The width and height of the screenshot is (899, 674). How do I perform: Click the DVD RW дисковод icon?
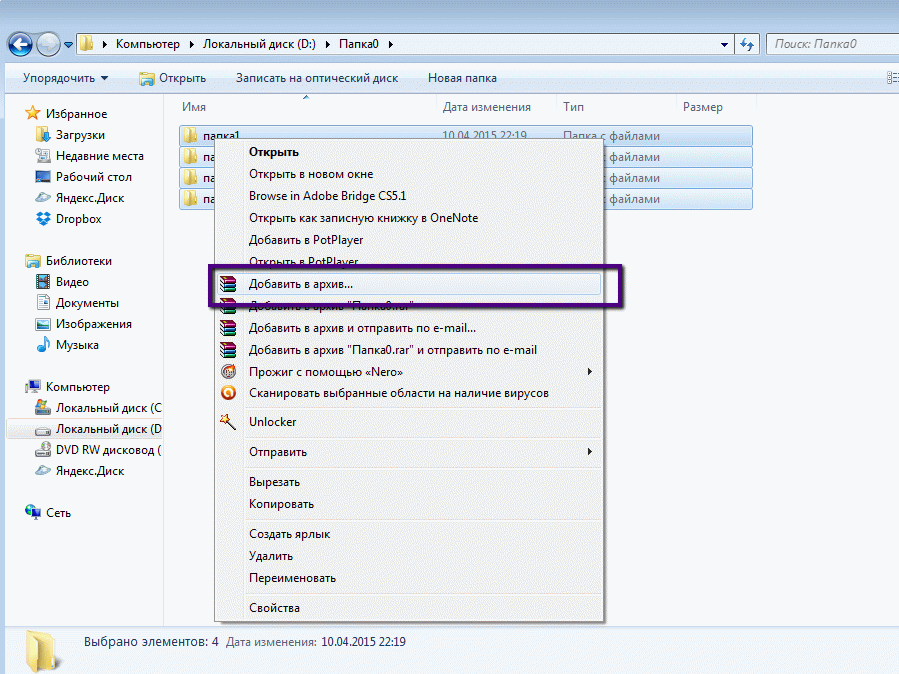(x=43, y=449)
